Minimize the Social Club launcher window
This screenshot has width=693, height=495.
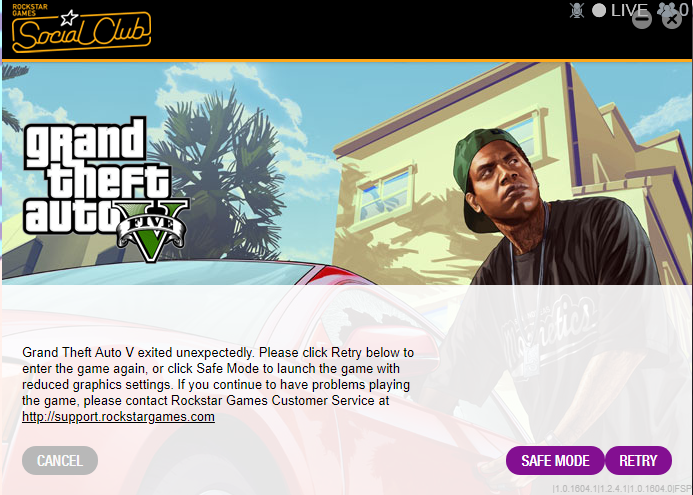coord(642,19)
